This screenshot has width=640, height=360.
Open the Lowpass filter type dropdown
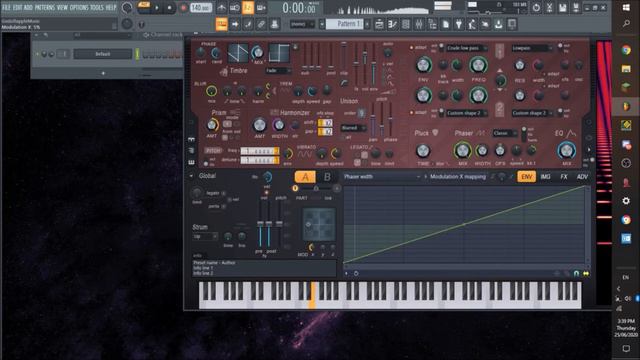(532, 48)
